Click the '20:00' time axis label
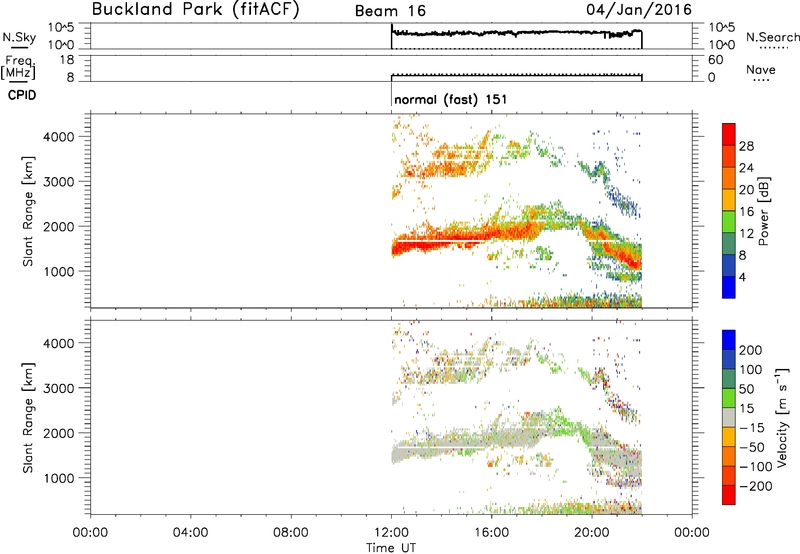The height and width of the screenshot is (554, 800). [592, 533]
